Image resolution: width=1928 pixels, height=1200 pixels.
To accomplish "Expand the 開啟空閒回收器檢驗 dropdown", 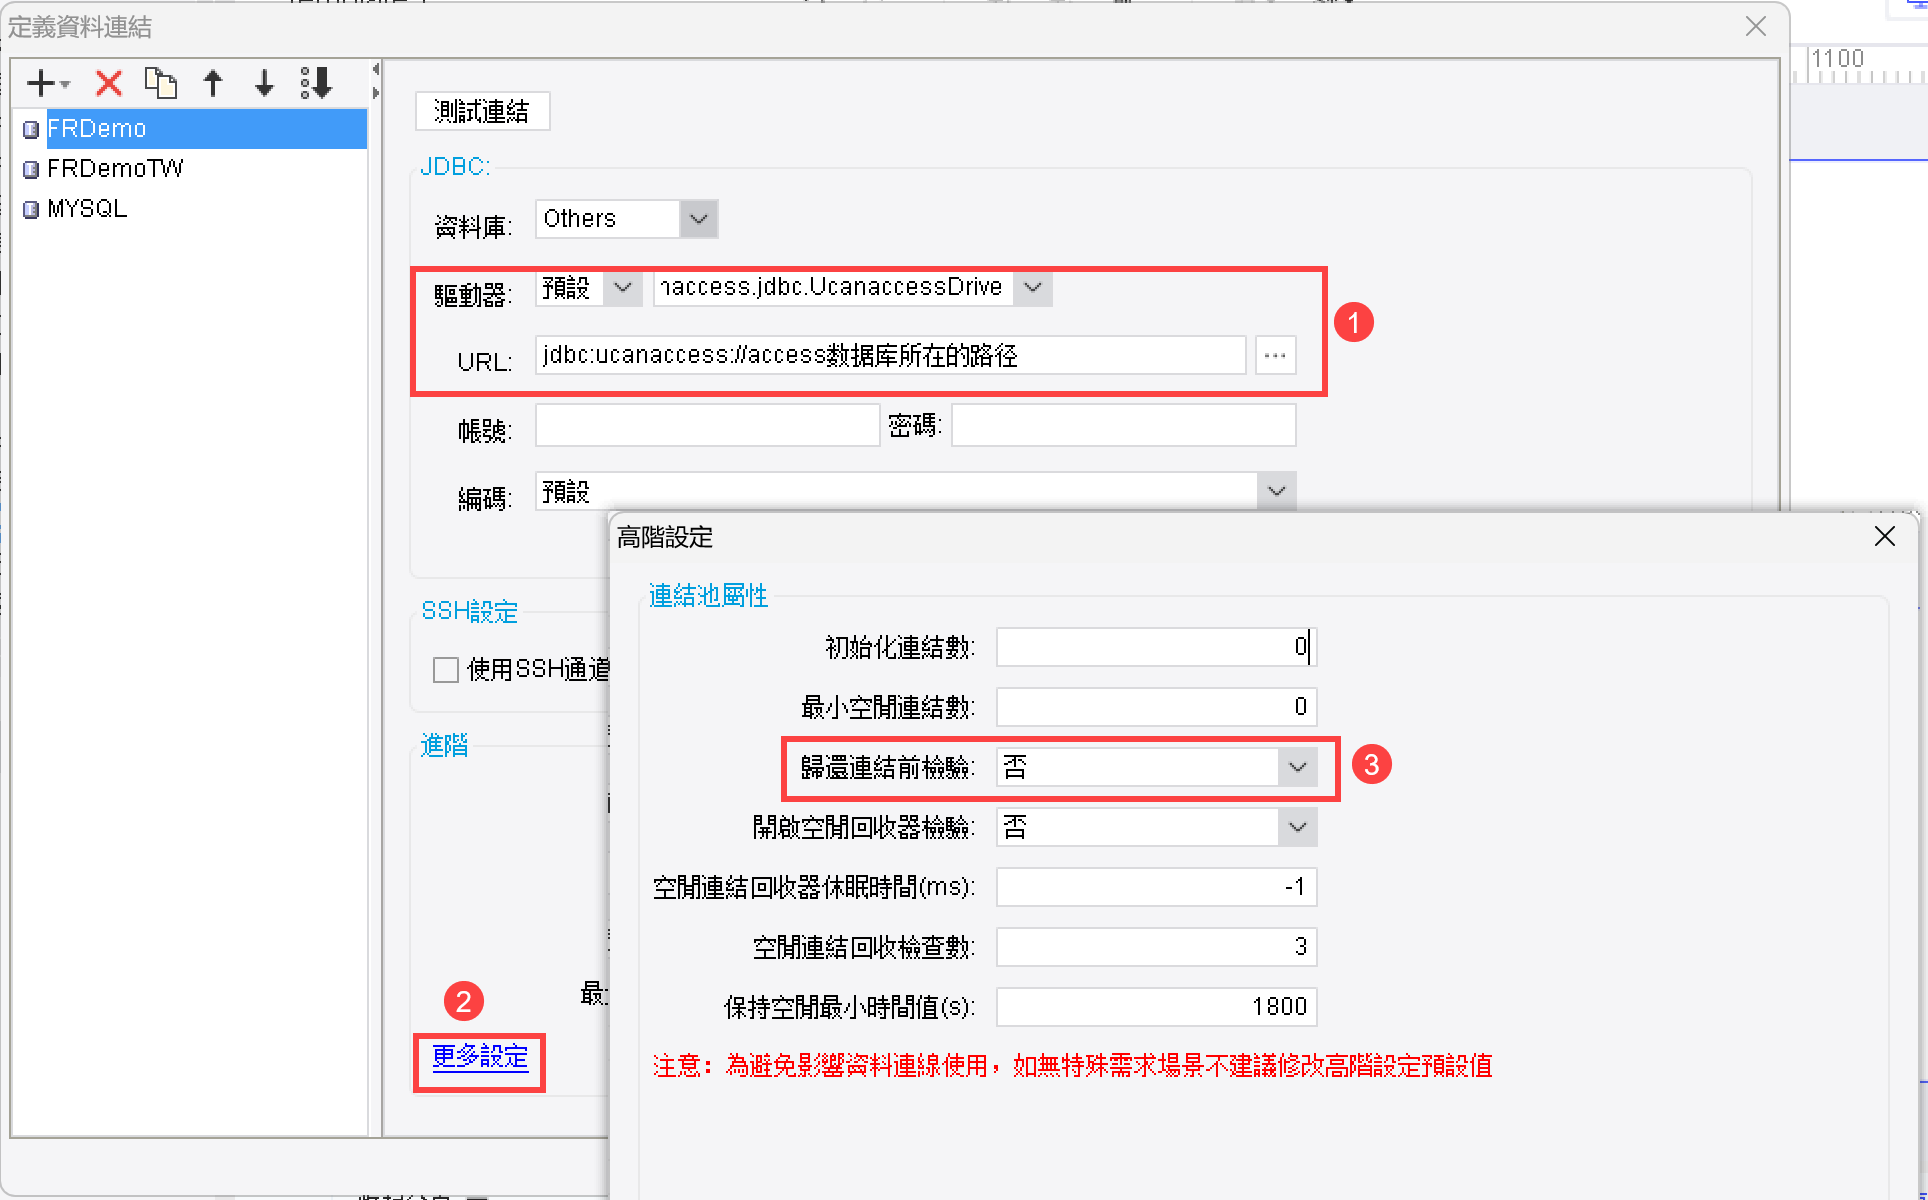I will (1298, 827).
